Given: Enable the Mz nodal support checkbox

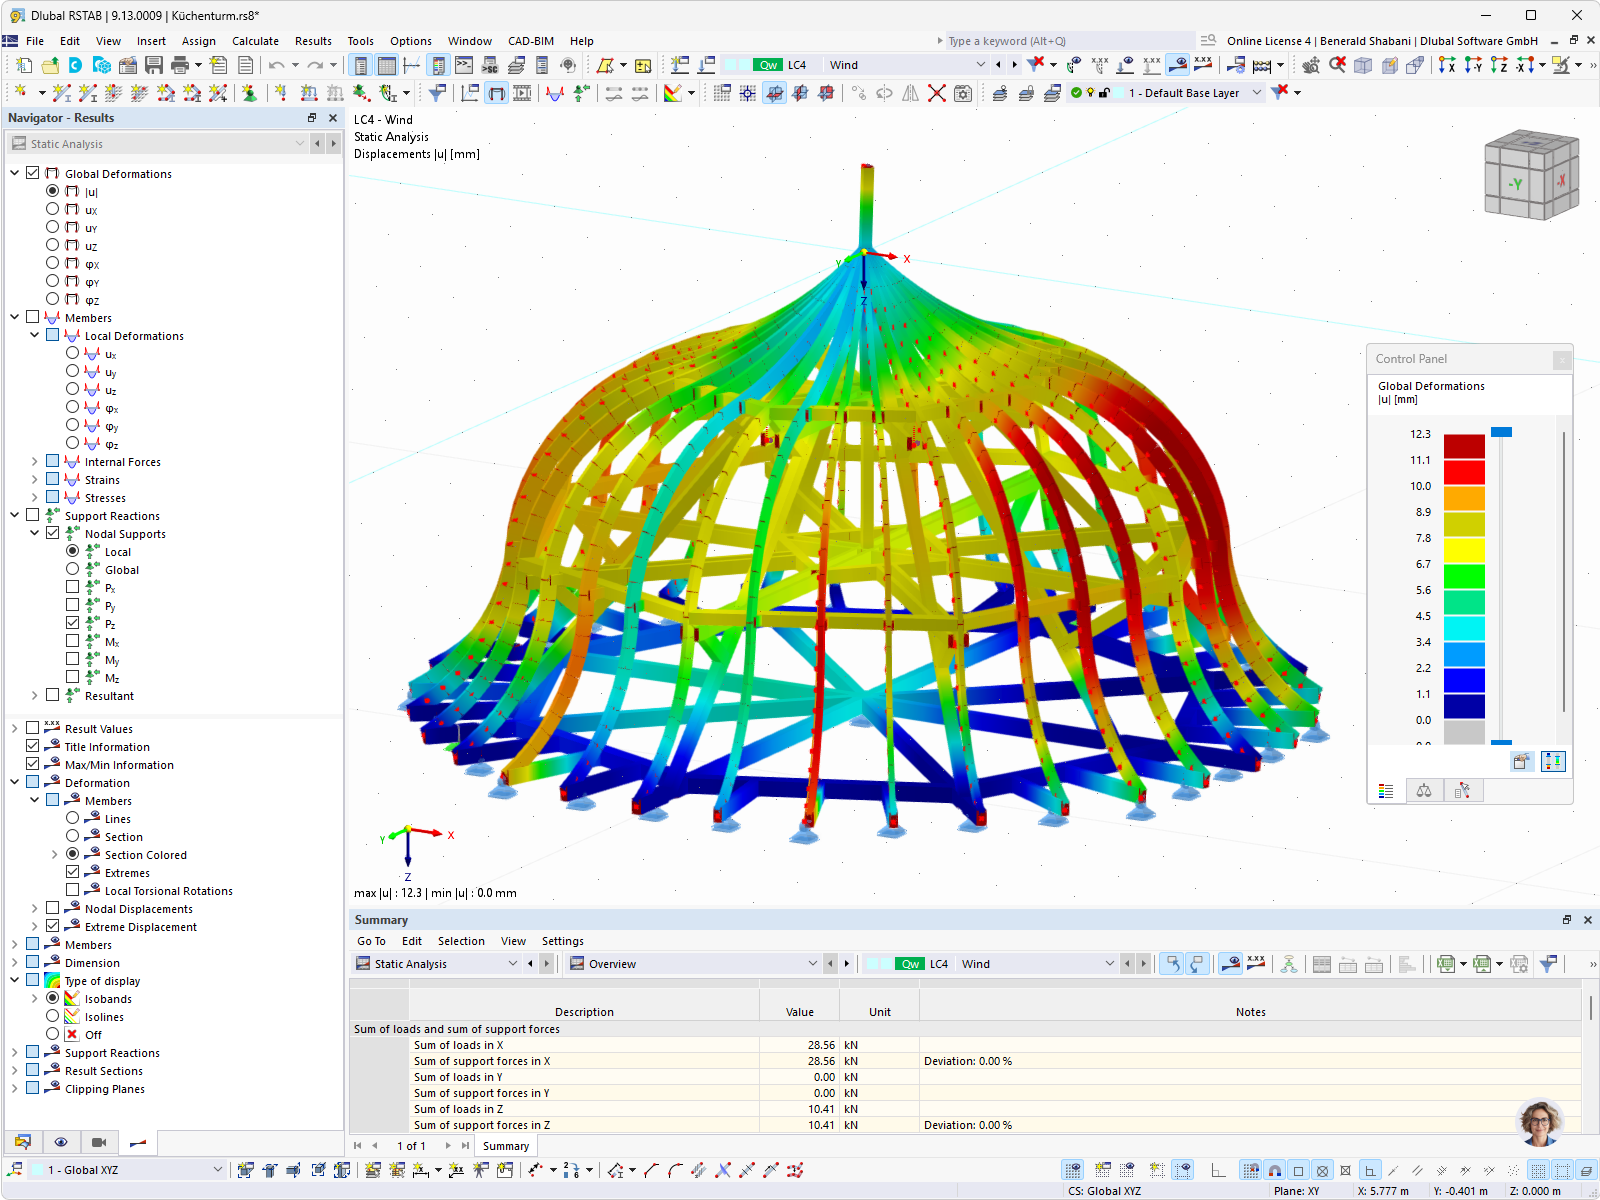Looking at the screenshot, I should click(72, 677).
